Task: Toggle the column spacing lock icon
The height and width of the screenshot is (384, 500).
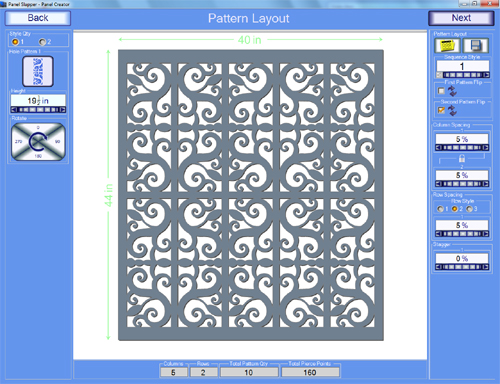Action: pos(462,158)
